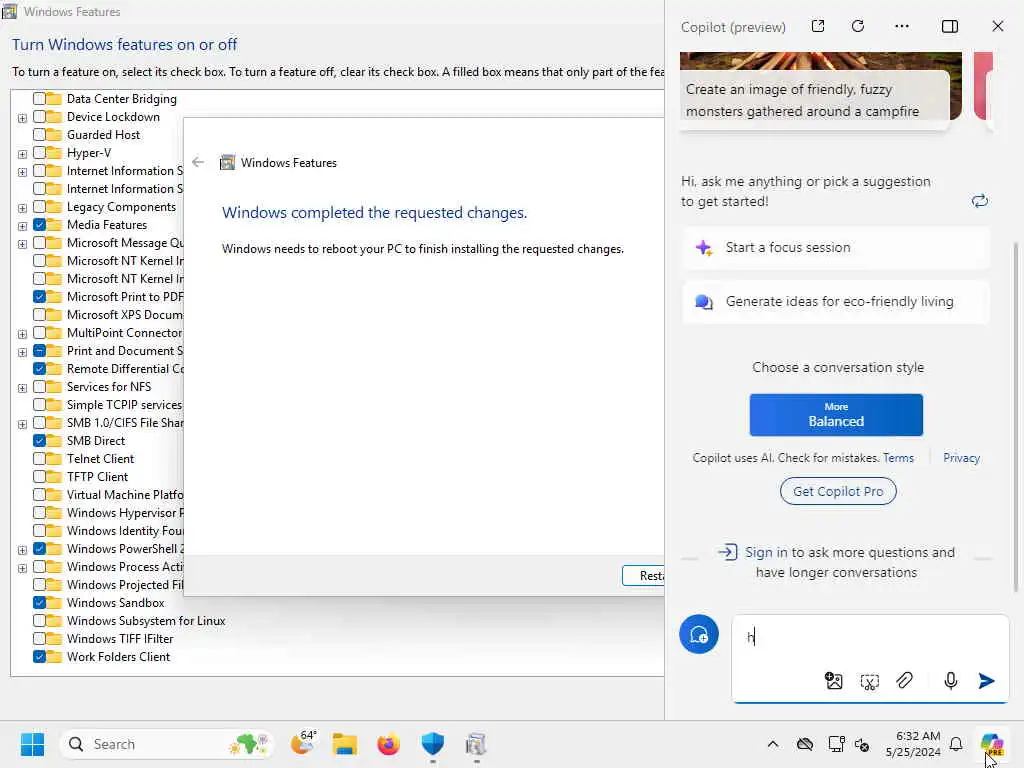The image size is (1024, 768).
Task: Choose More Balanced conversation style
Action: pos(836,415)
